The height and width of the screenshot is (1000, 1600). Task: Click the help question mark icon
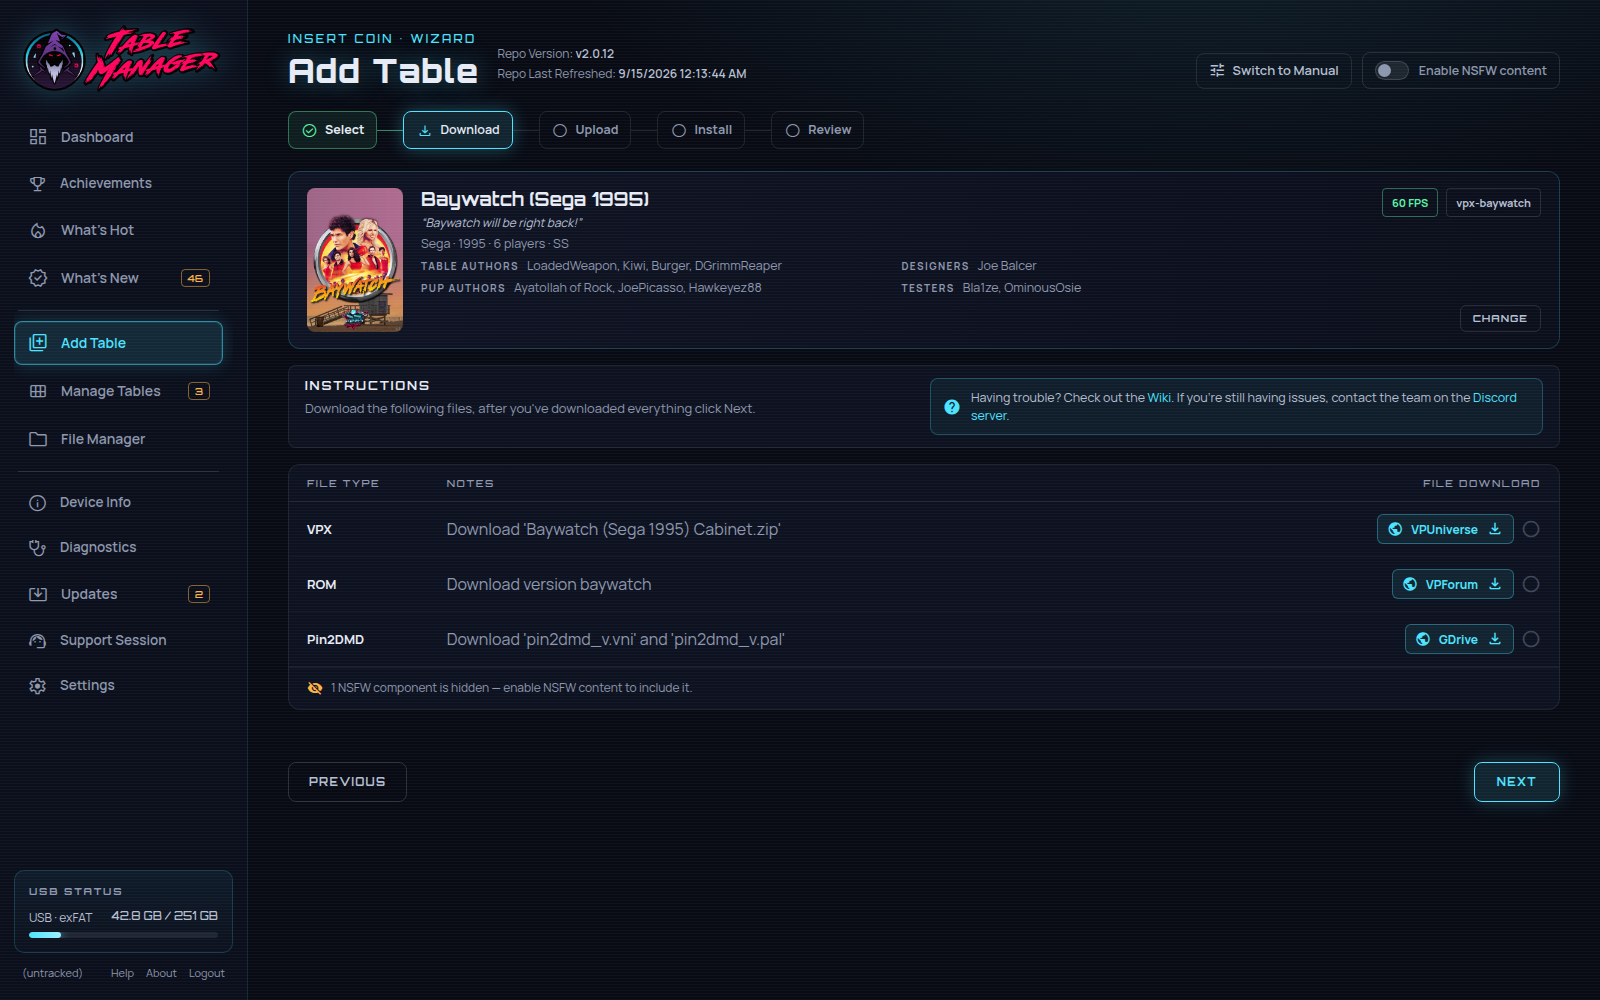[952, 407]
